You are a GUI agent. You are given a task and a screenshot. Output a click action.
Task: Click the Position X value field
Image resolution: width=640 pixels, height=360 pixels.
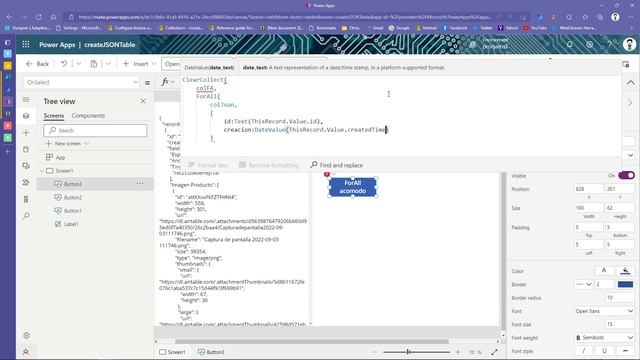589,189
